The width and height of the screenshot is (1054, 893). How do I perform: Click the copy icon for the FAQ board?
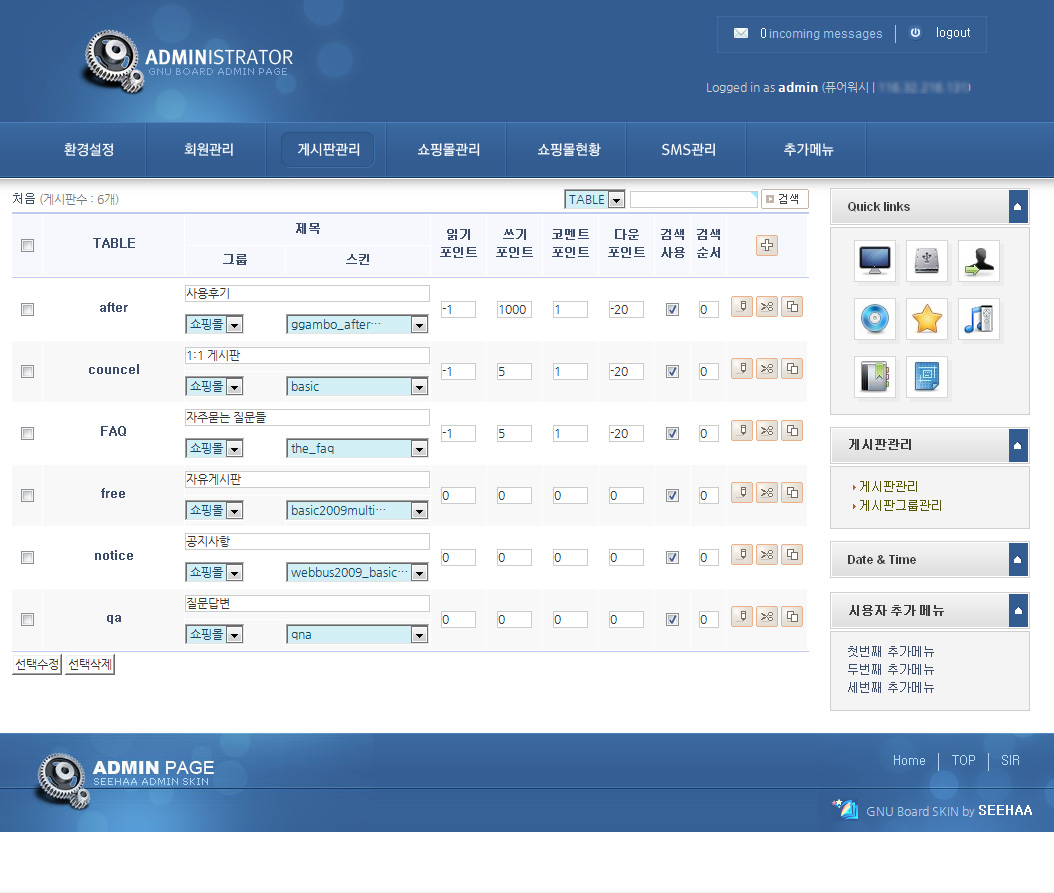[x=792, y=430]
